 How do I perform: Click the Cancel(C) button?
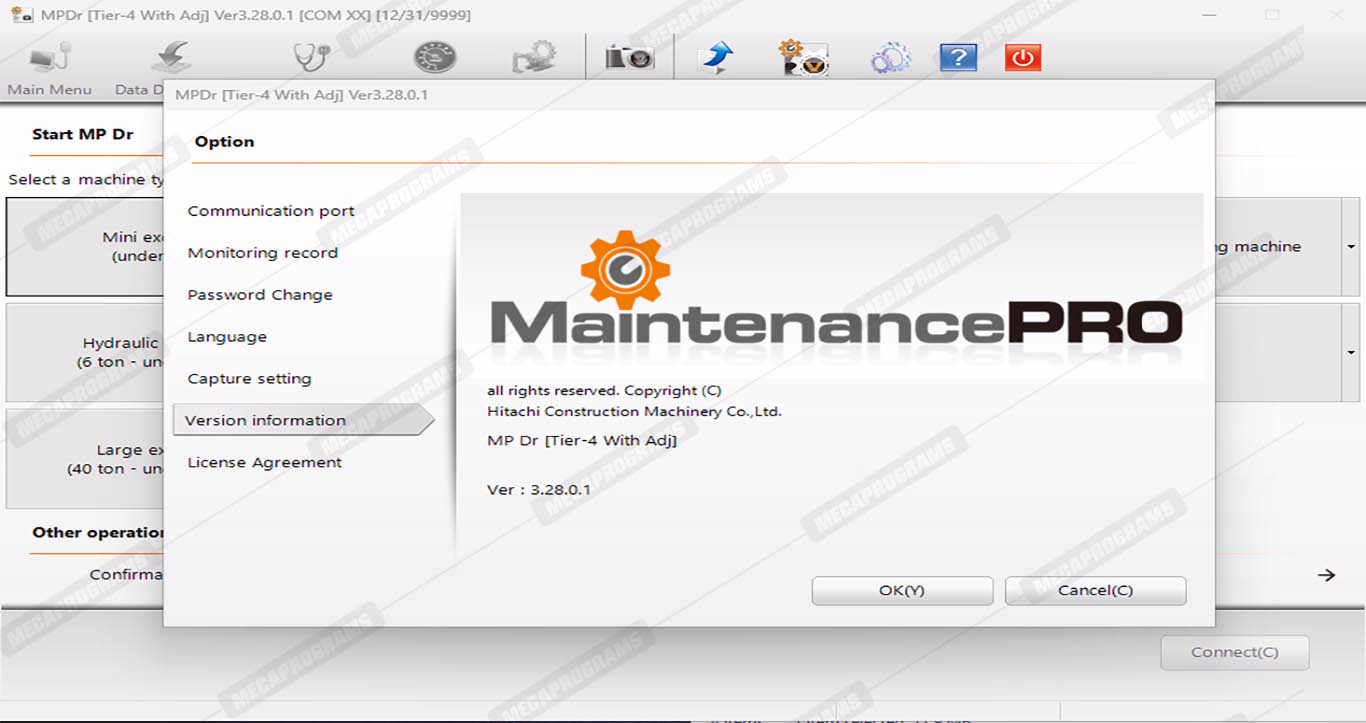coord(1095,591)
